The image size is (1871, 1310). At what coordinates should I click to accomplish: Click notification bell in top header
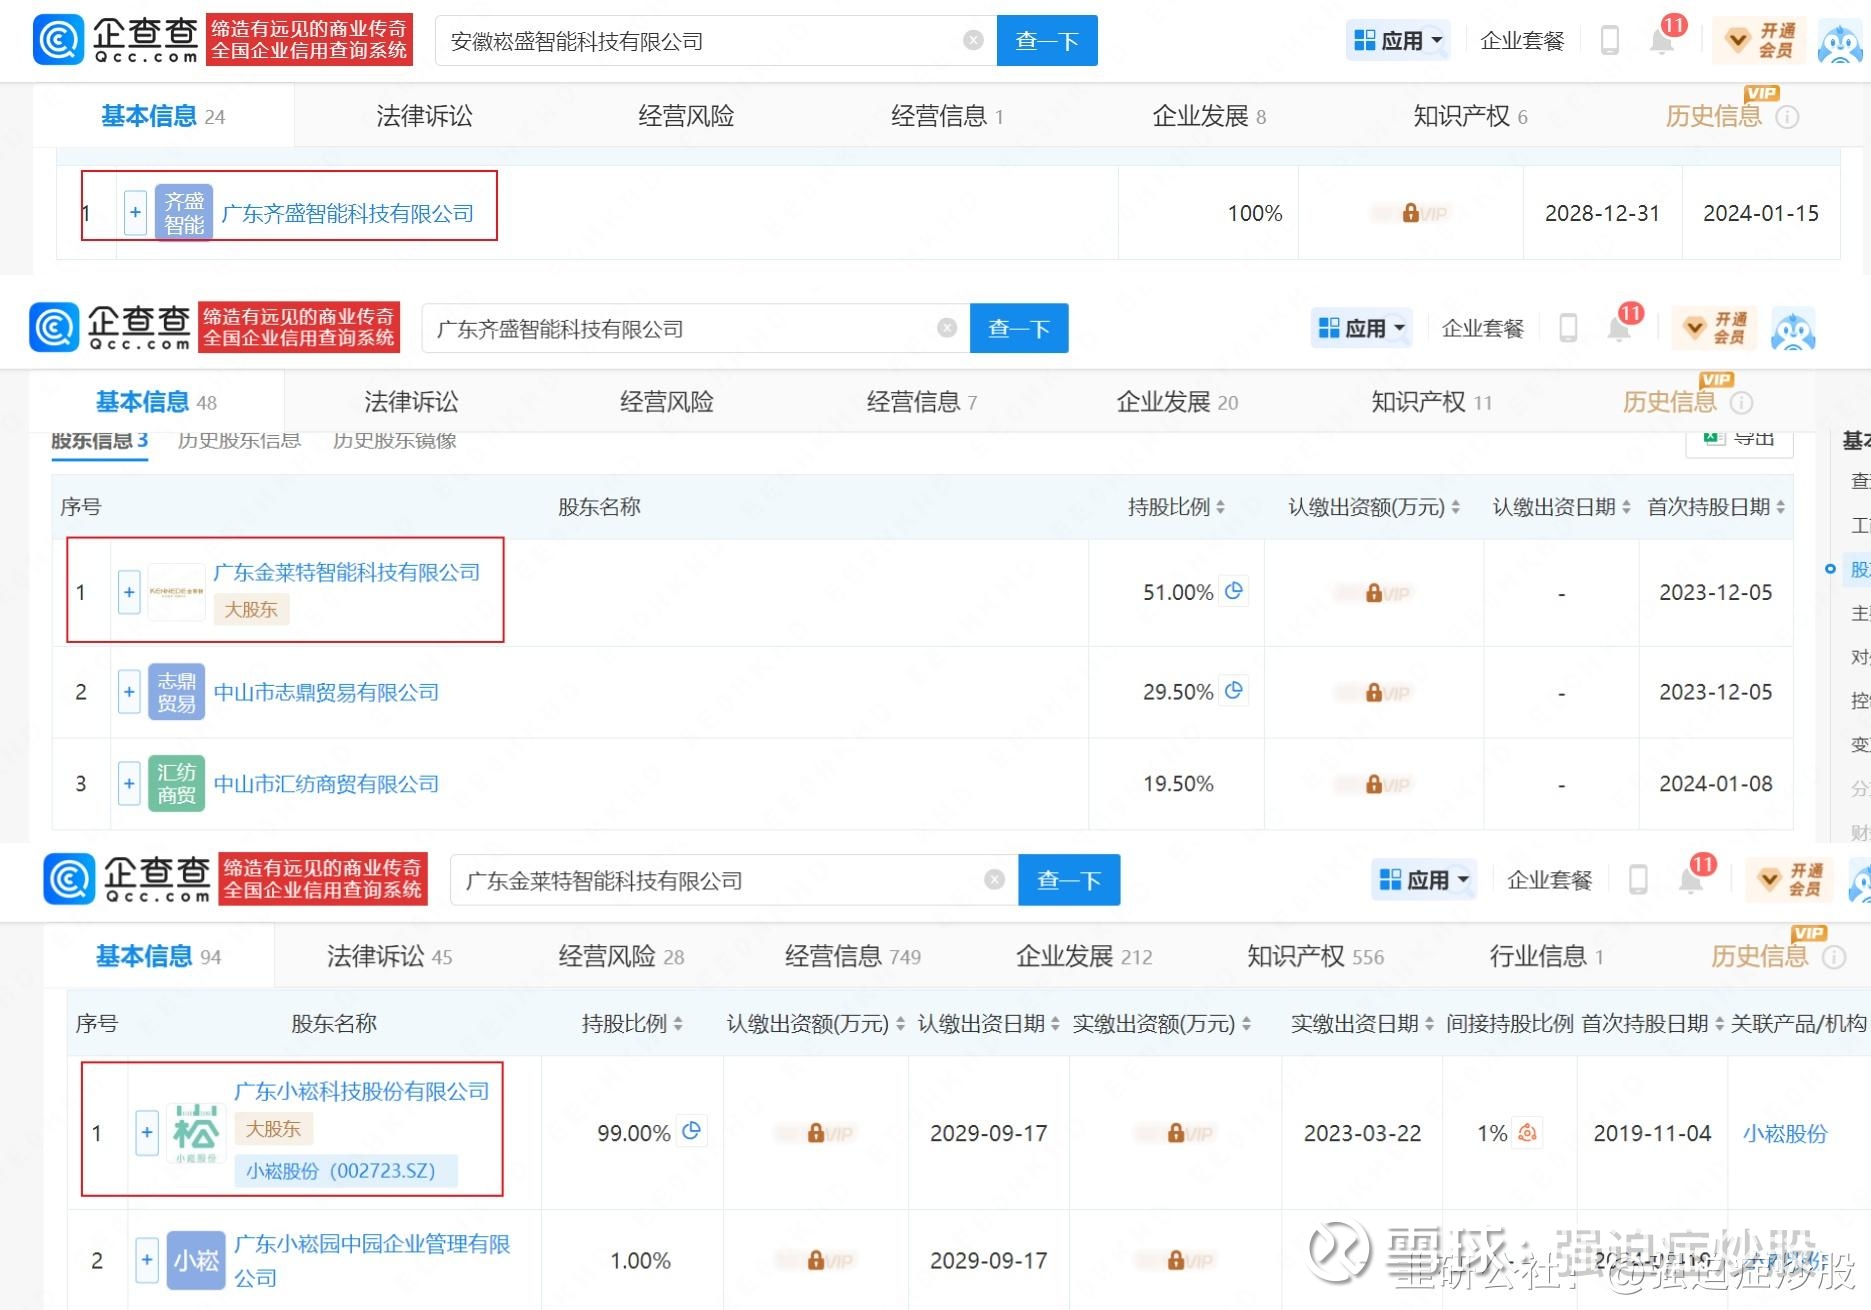[1661, 41]
